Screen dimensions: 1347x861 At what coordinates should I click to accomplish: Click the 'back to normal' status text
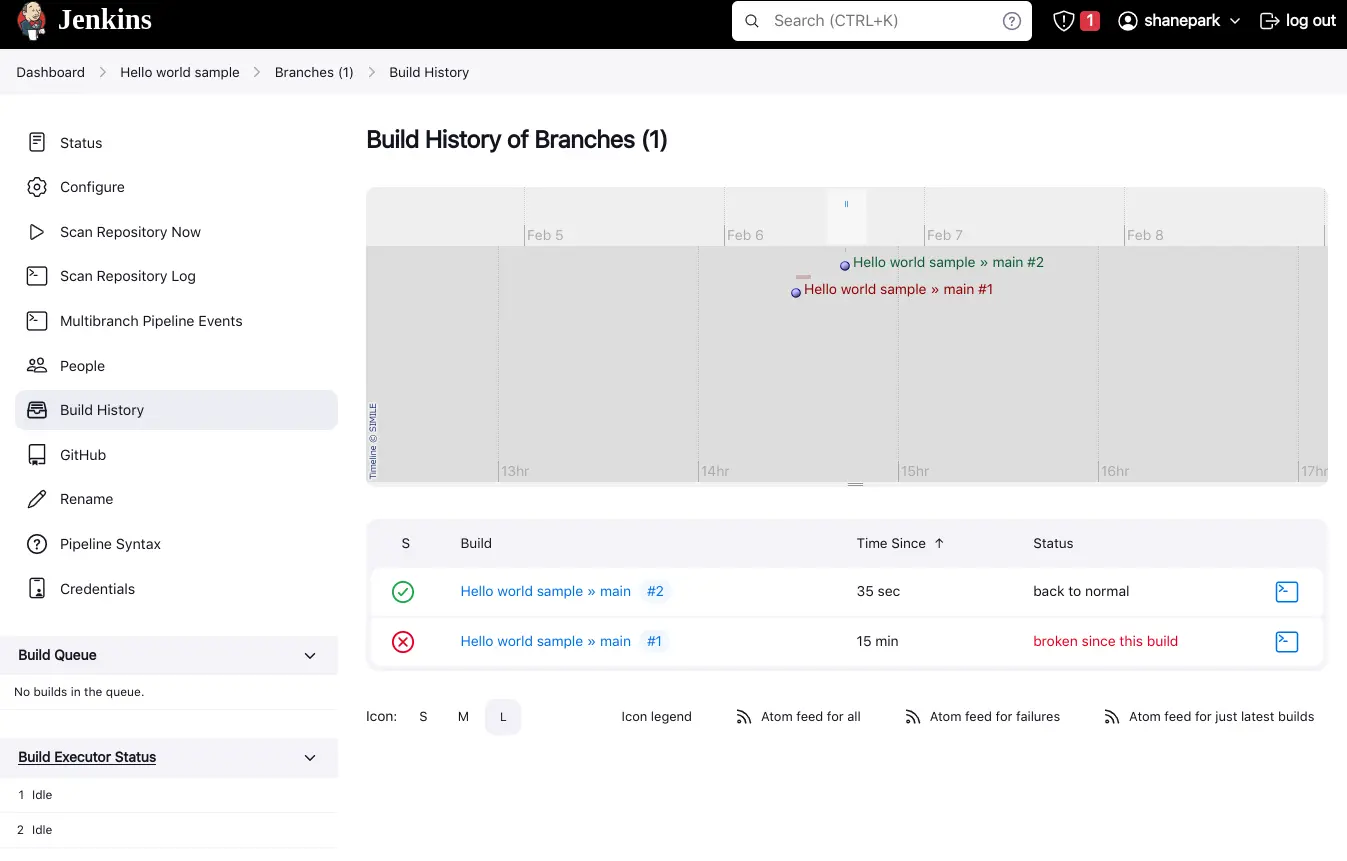pos(1081,592)
